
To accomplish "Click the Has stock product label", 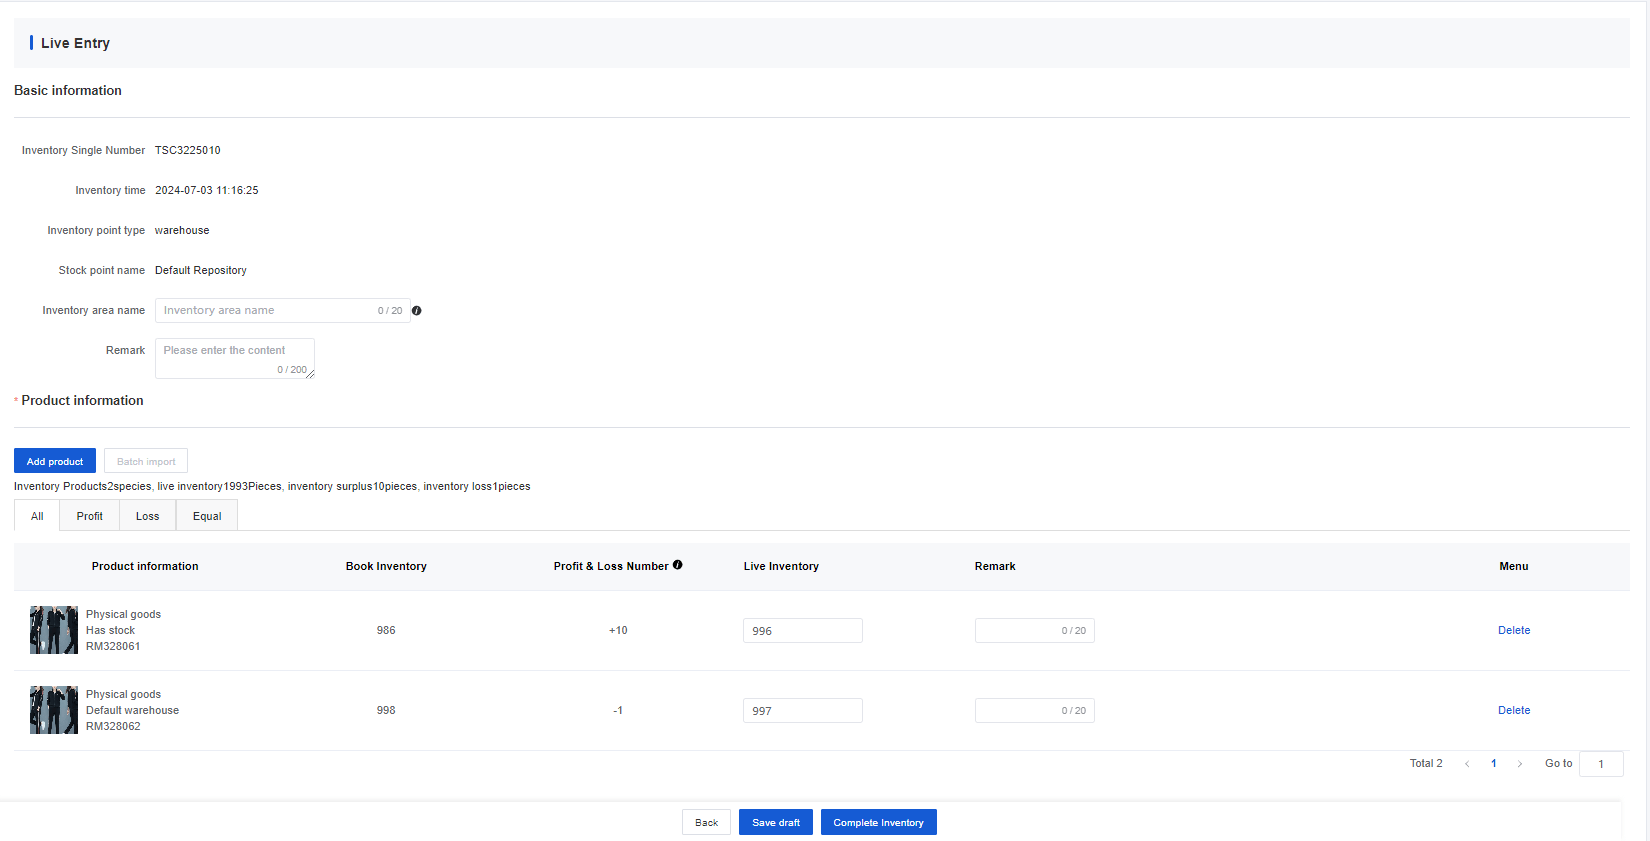I will coord(110,630).
